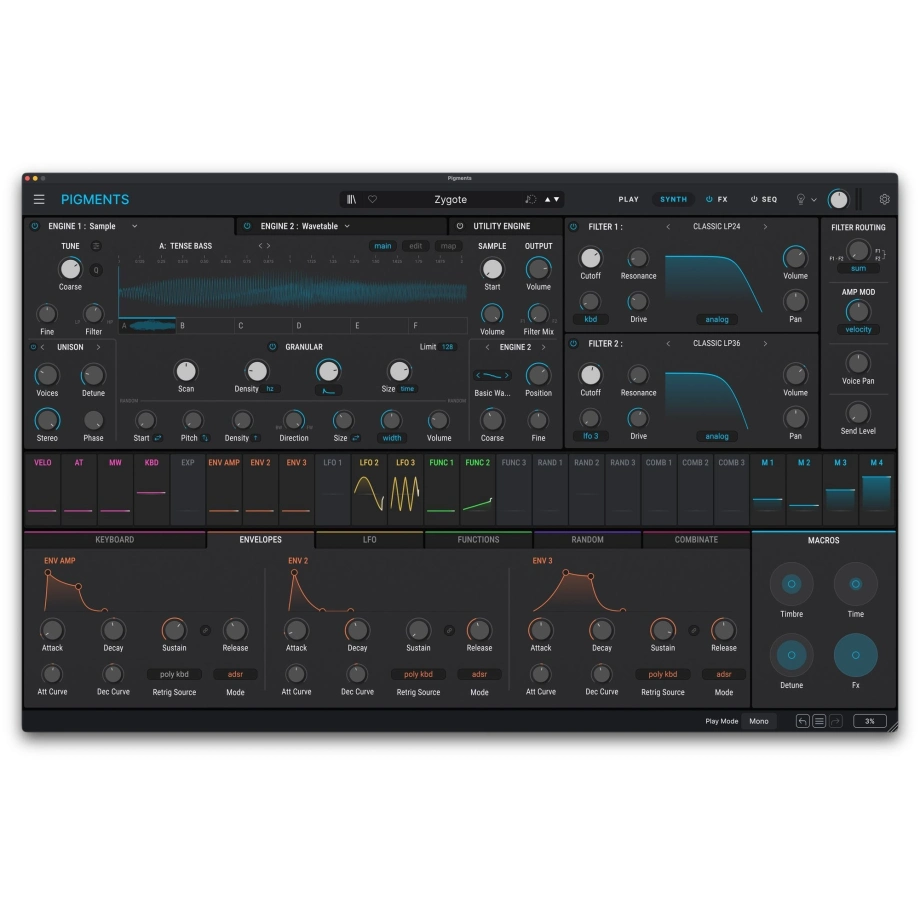This screenshot has width=920, height=920.
Task: Click the granular Limit 128 value field
Action: [x=448, y=347]
